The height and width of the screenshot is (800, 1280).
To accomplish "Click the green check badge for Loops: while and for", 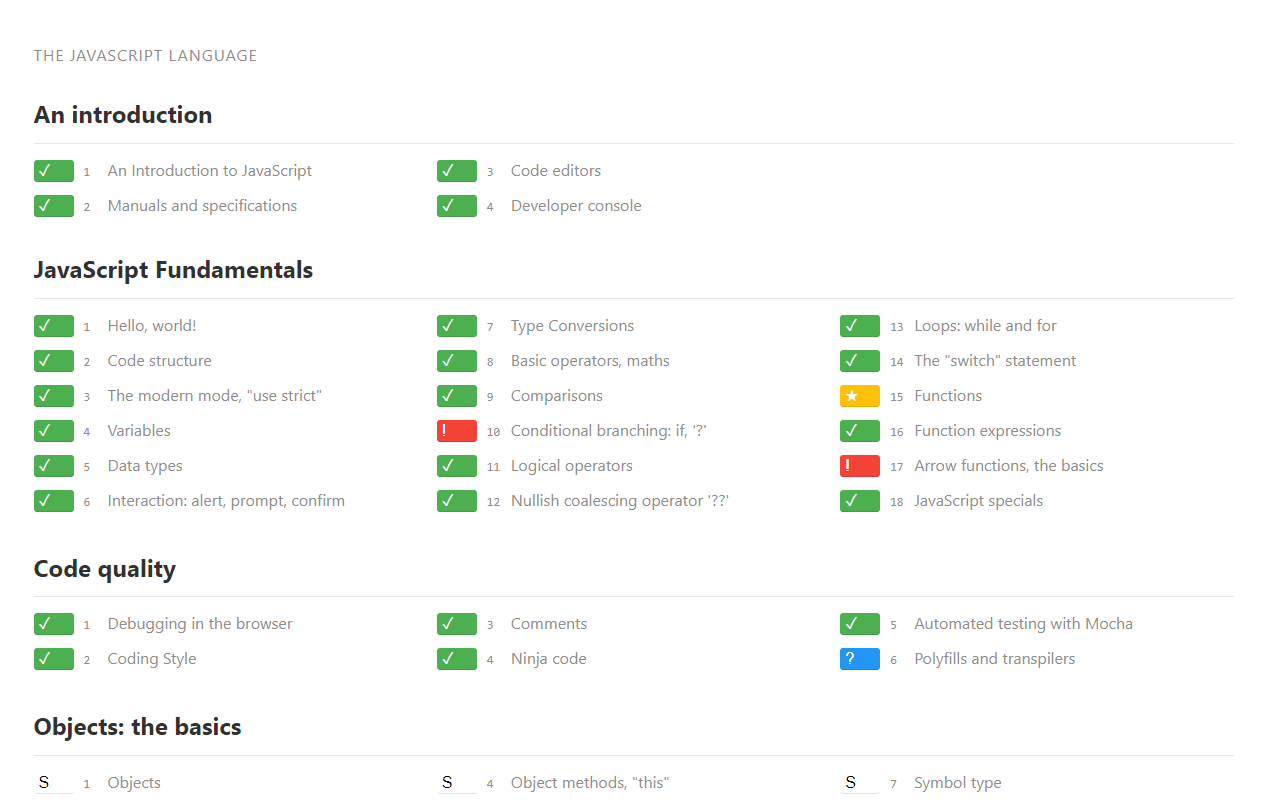I will (860, 326).
